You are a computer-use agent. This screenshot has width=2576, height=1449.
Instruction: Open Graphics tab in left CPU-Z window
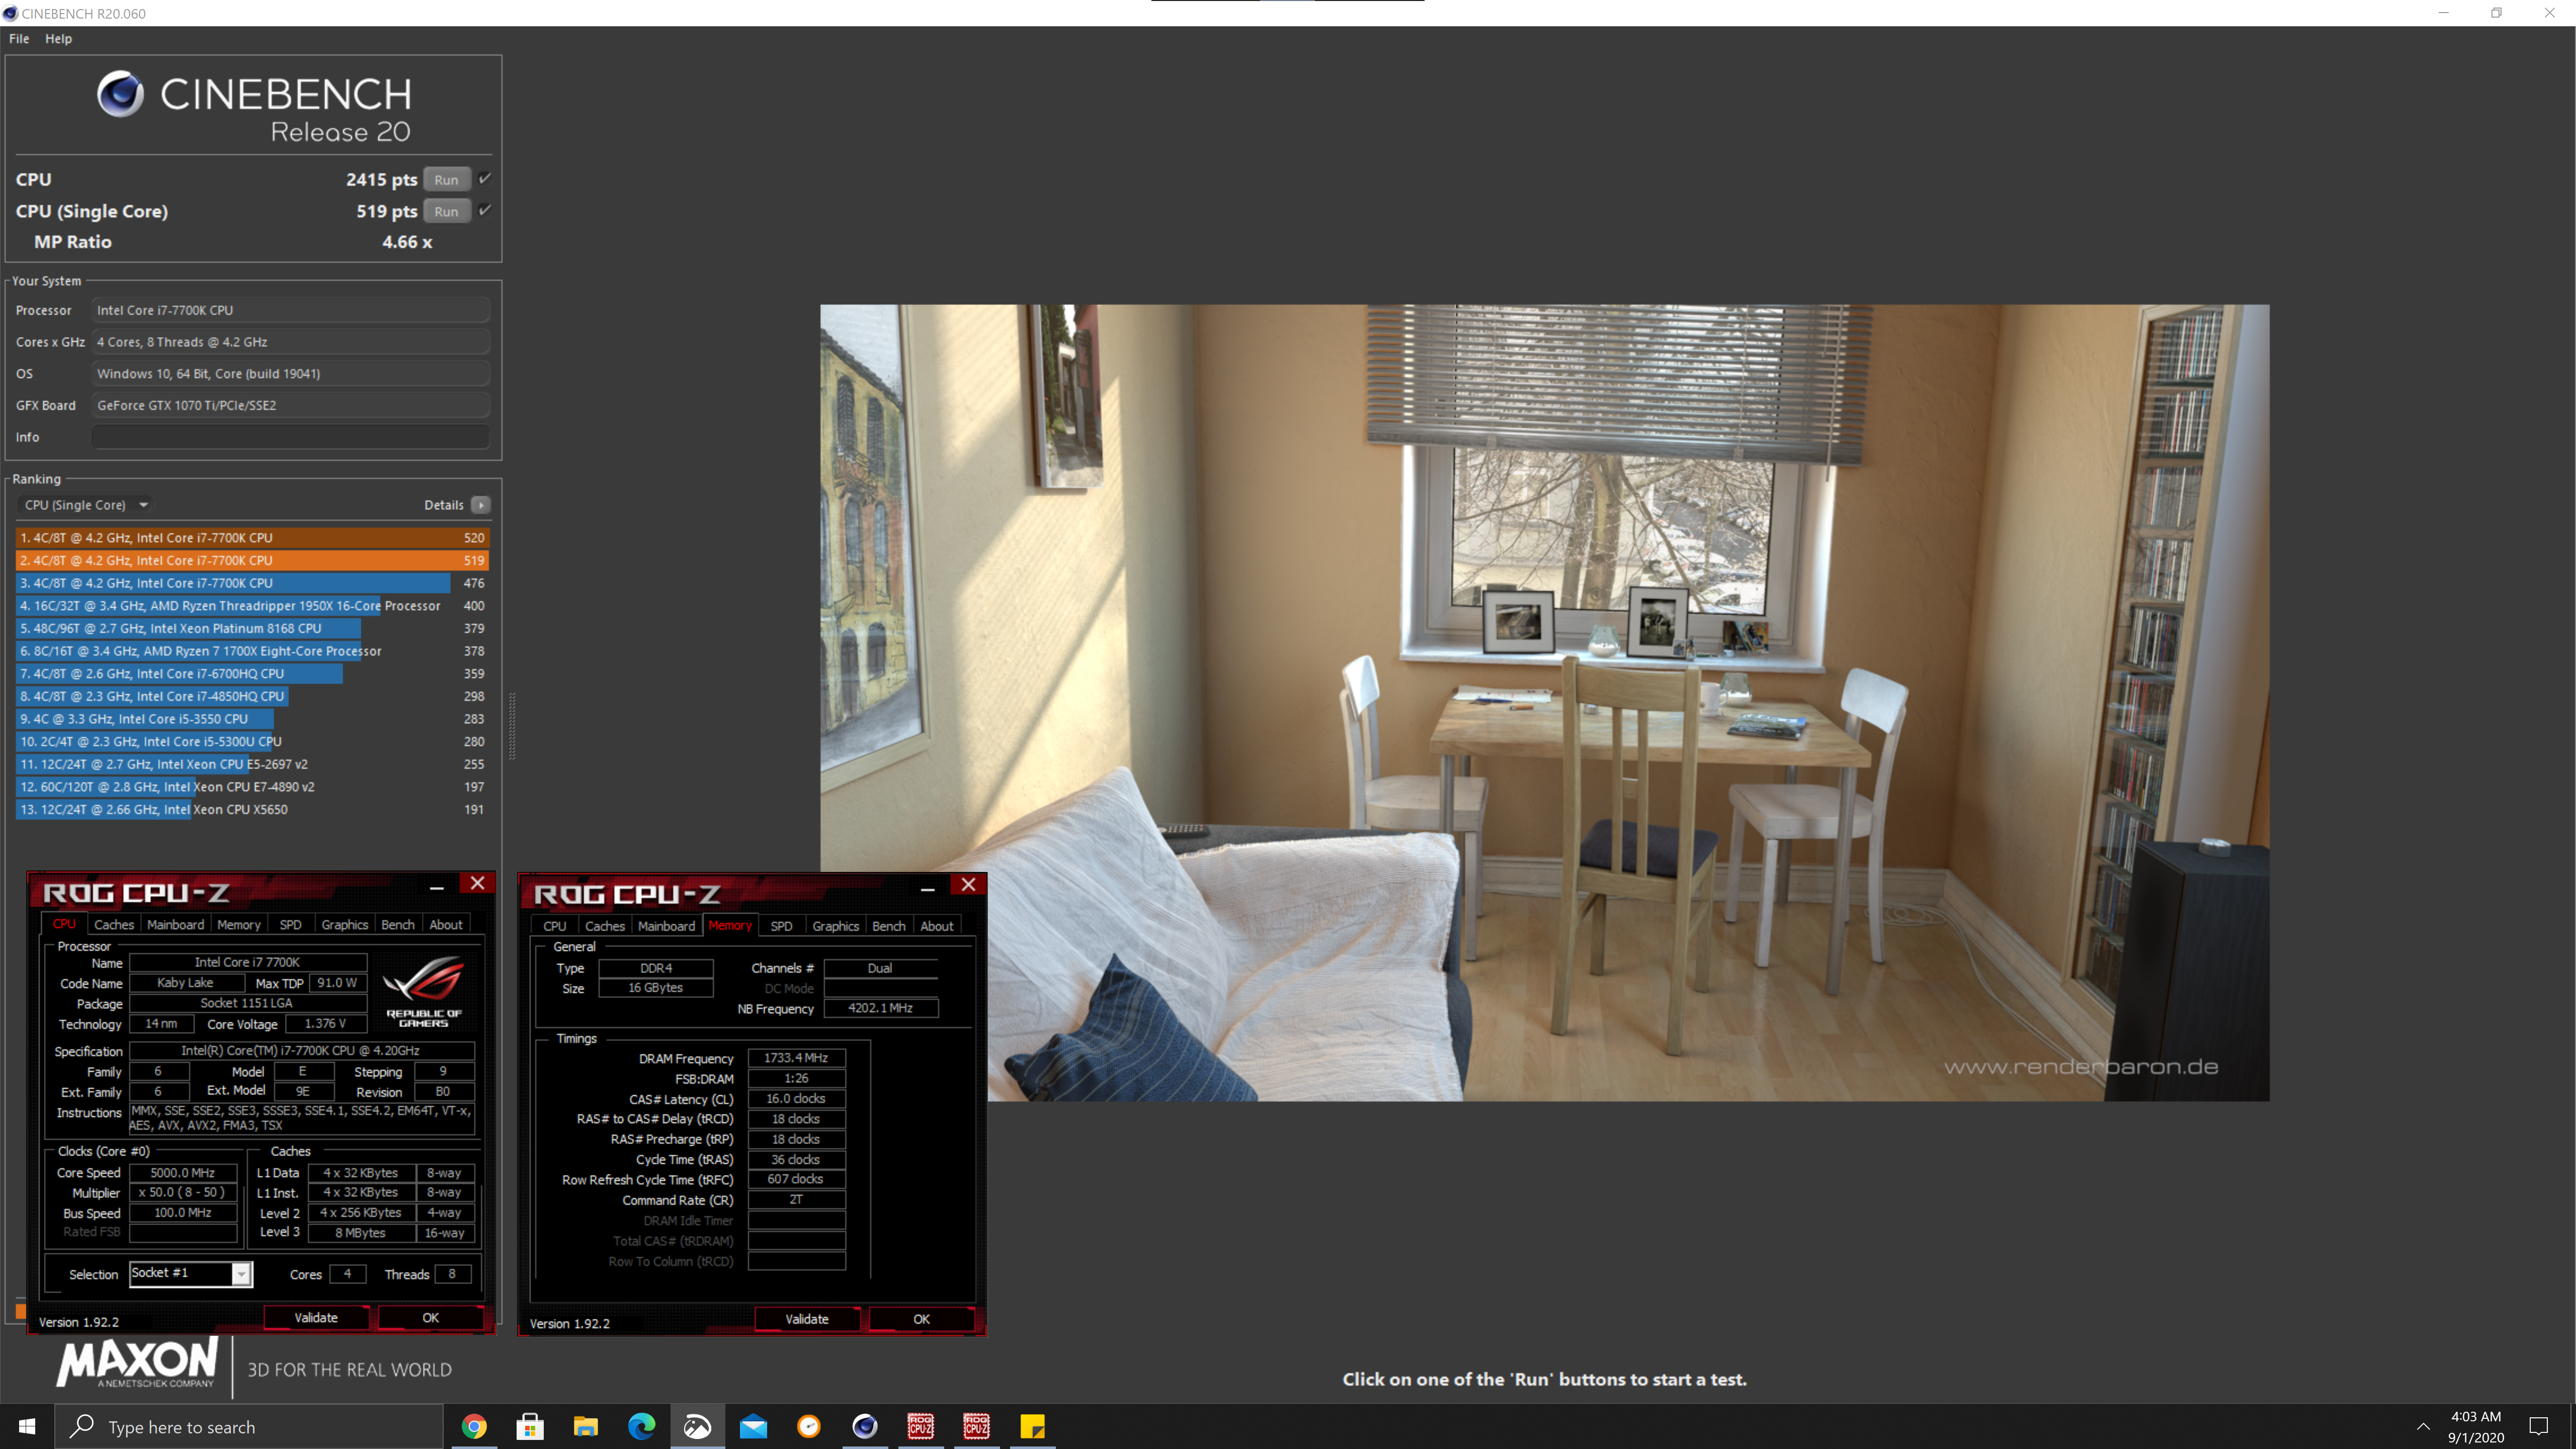coord(344,924)
